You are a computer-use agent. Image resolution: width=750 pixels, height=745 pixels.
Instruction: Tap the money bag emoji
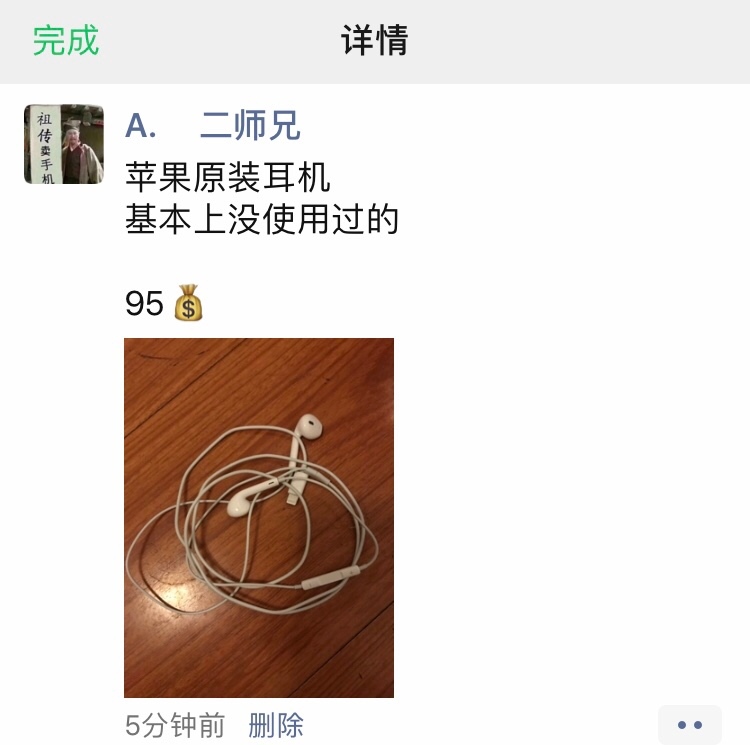(188, 303)
